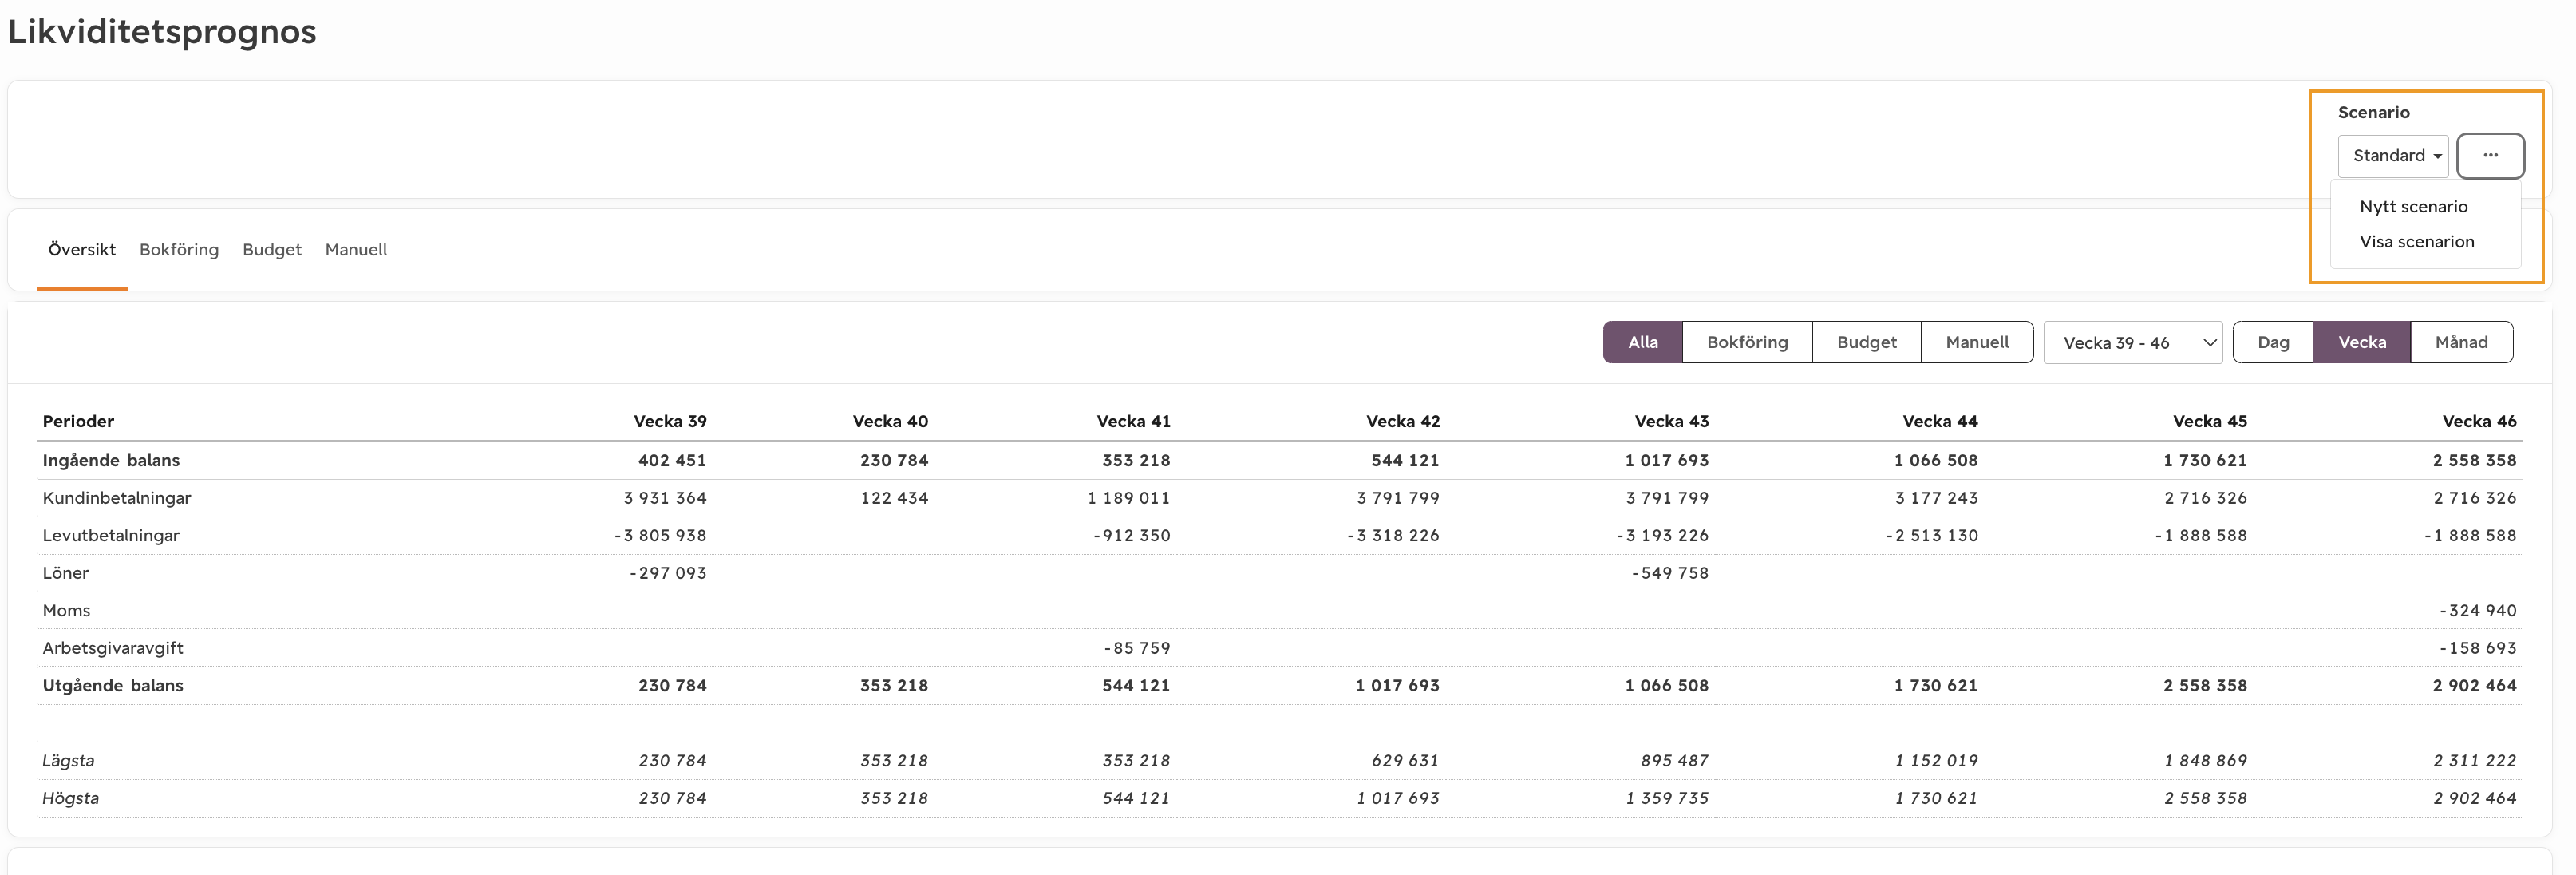This screenshot has height=875, width=2576.
Task: Select Visa scenarion menu entry
Action: (2416, 242)
